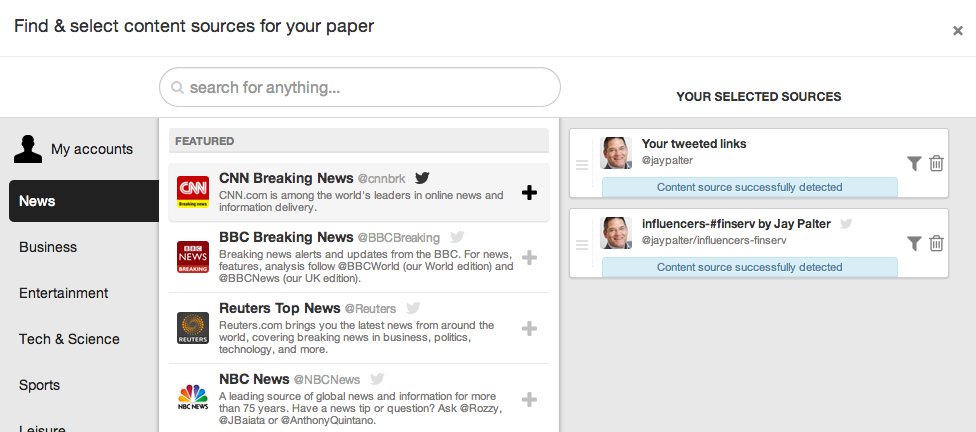This screenshot has height=432, width=976.
Task: Click the Reuters.com description text
Action: point(357,337)
